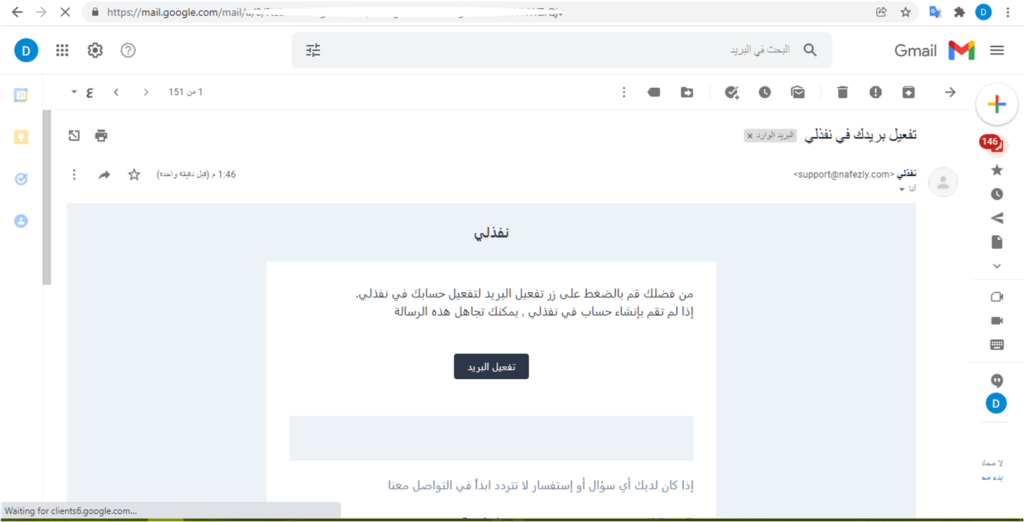Screen dimensions: 1024x522
Task: Open the Google Keep side panel icon
Action: (x=21, y=137)
